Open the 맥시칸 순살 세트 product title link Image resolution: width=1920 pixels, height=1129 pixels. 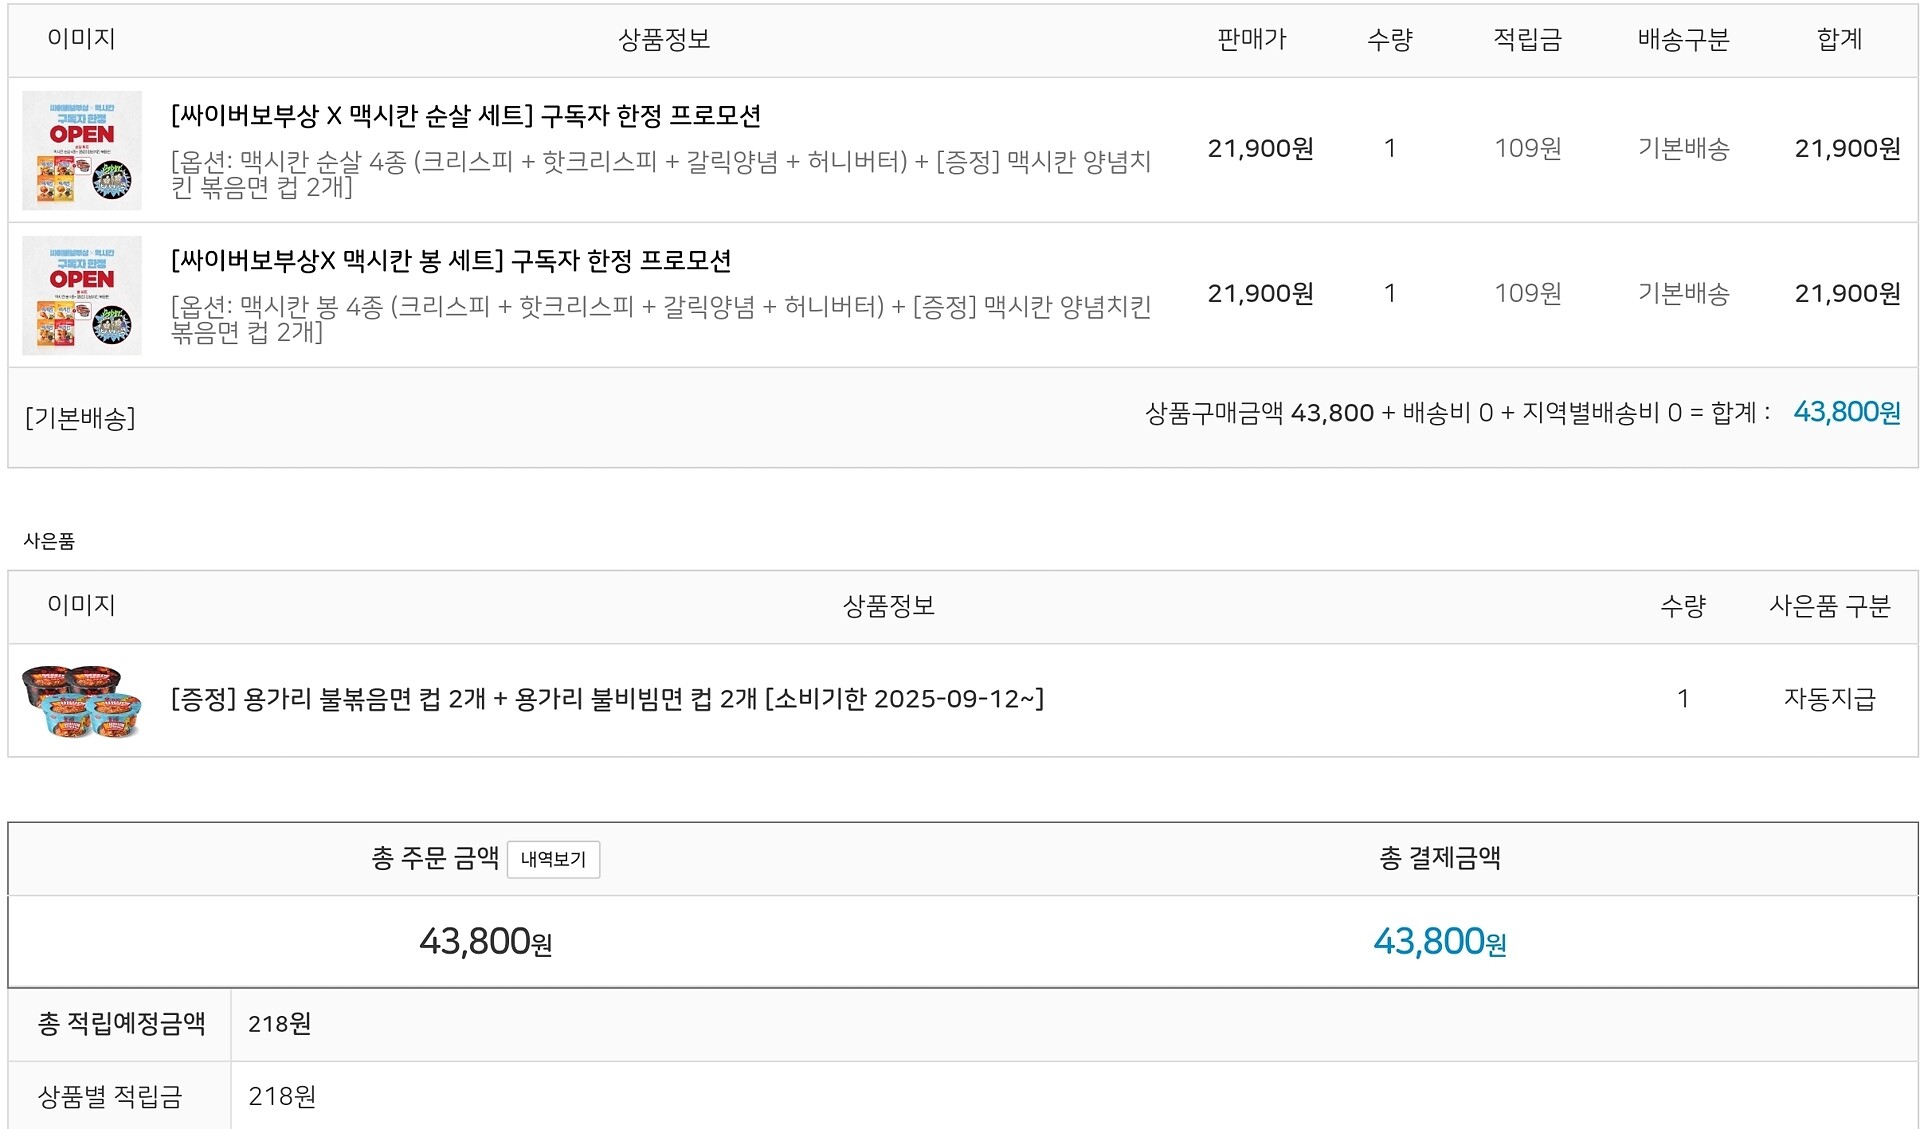(466, 116)
